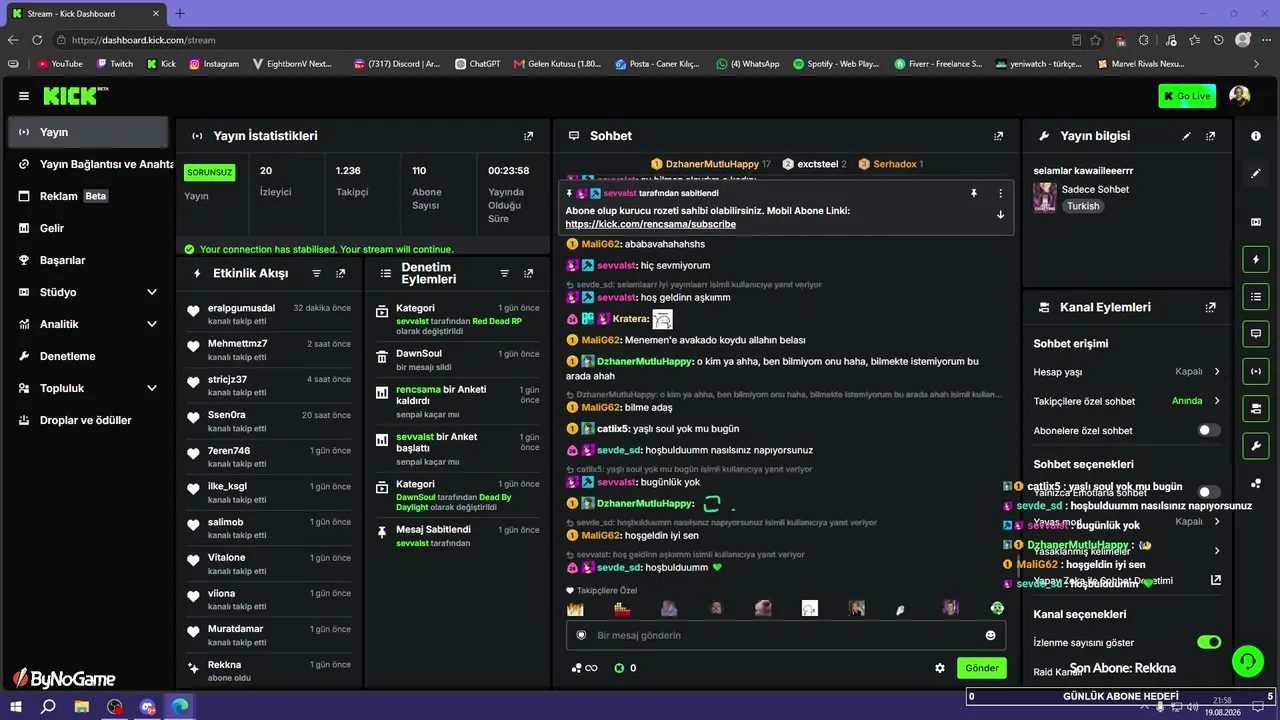Toggle the lightning activity feed rail icon
The height and width of the screenshot is (720, 1280).
(x=1256, y=260)
